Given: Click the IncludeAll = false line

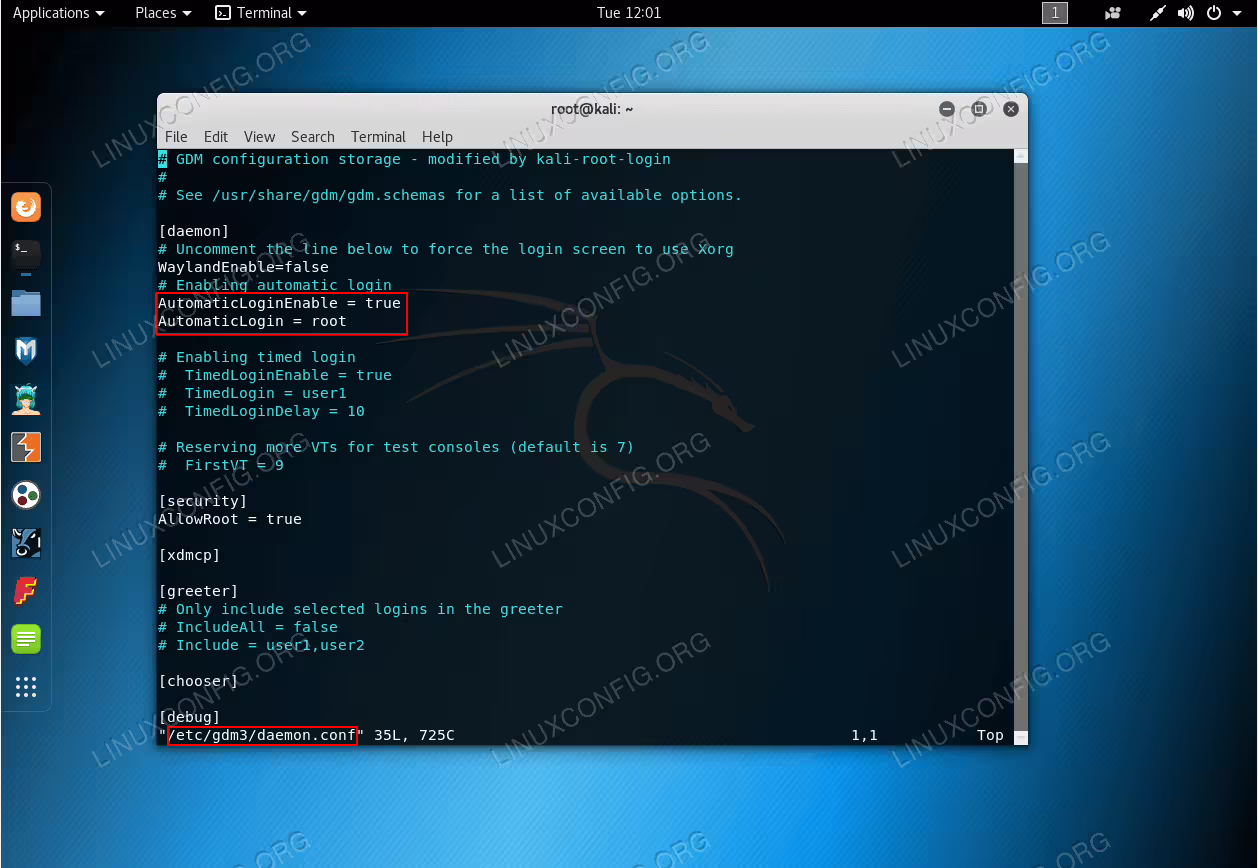Looking at the screenshot, I should (x=248, y=627).
